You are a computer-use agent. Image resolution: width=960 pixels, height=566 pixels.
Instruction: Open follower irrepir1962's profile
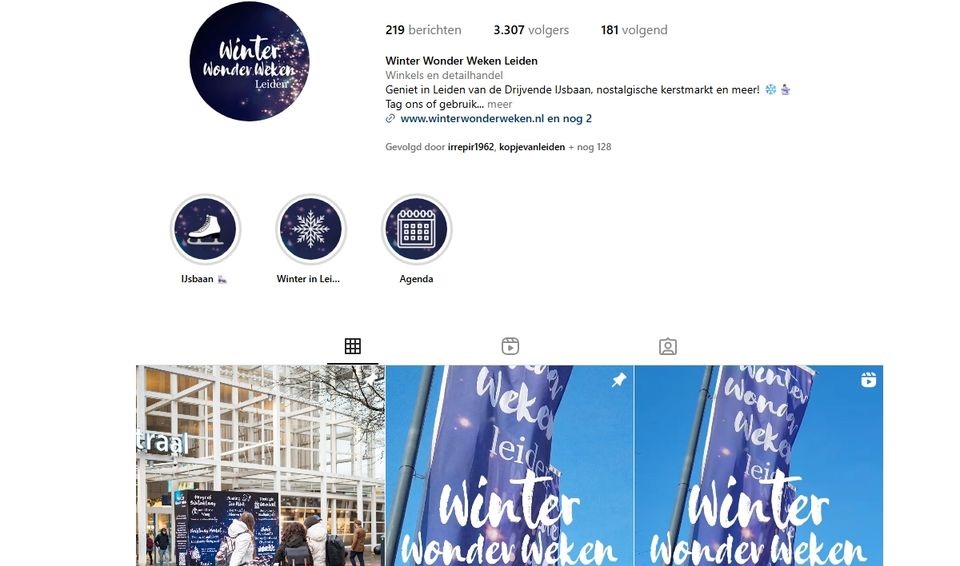pos(470,147)
